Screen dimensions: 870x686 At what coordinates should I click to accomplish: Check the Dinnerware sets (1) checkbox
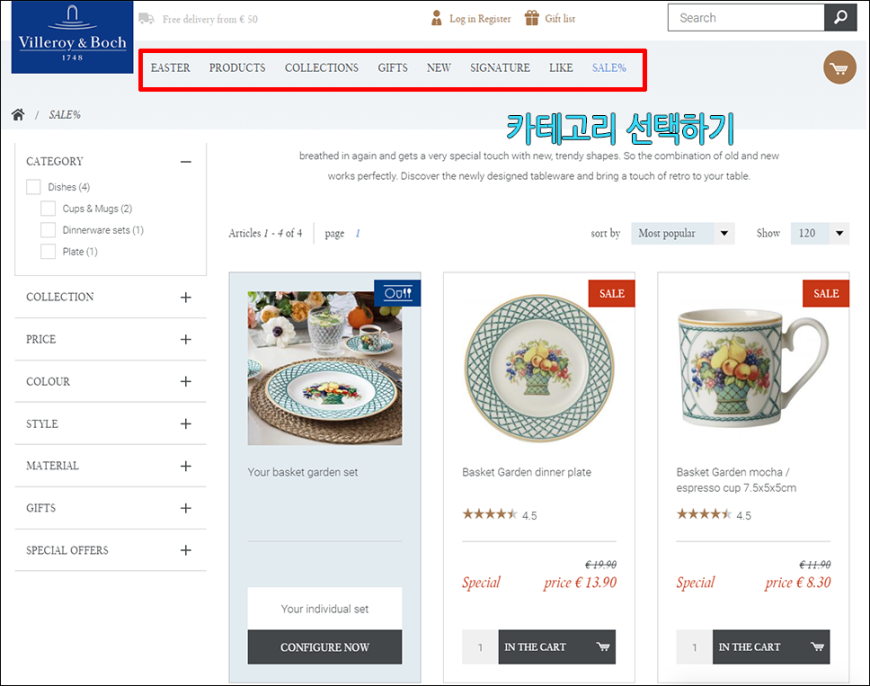point(48,230)
